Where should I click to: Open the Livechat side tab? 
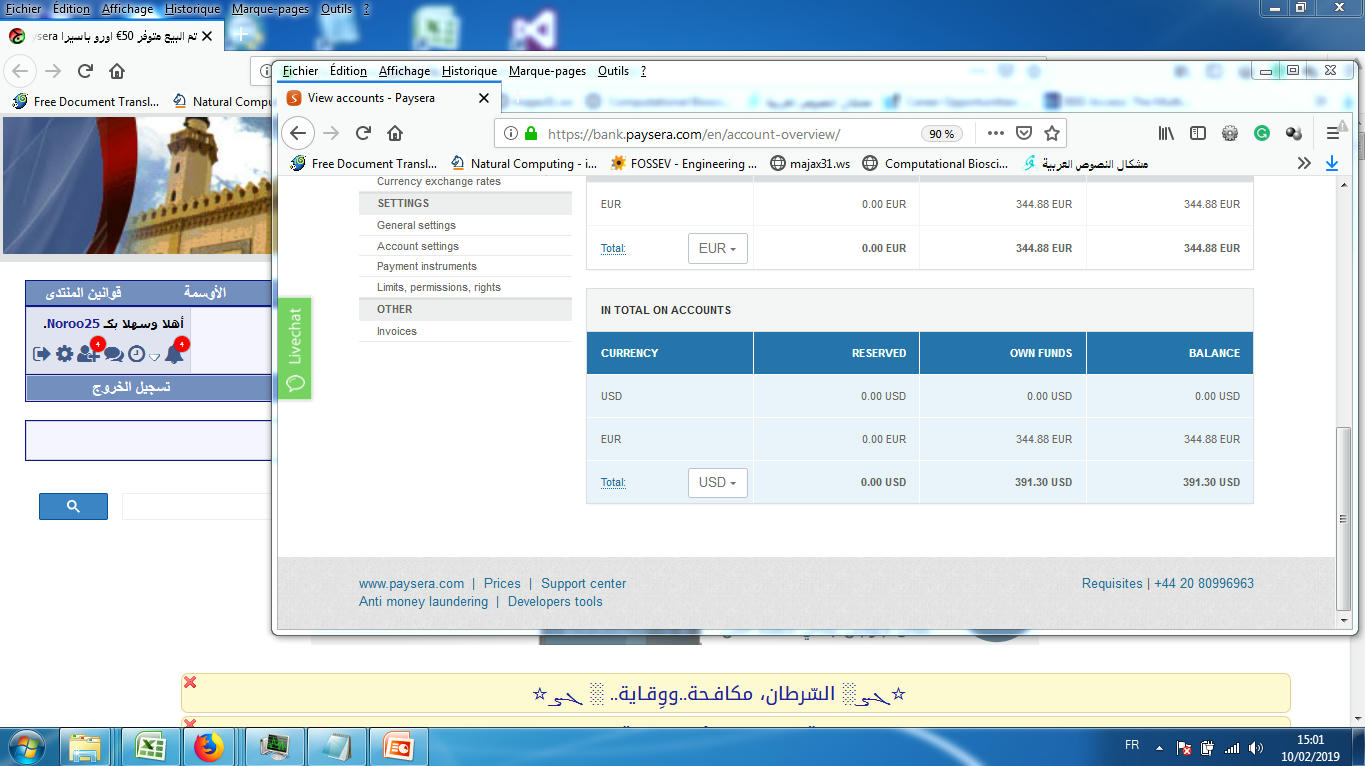(x=294, y=348)
